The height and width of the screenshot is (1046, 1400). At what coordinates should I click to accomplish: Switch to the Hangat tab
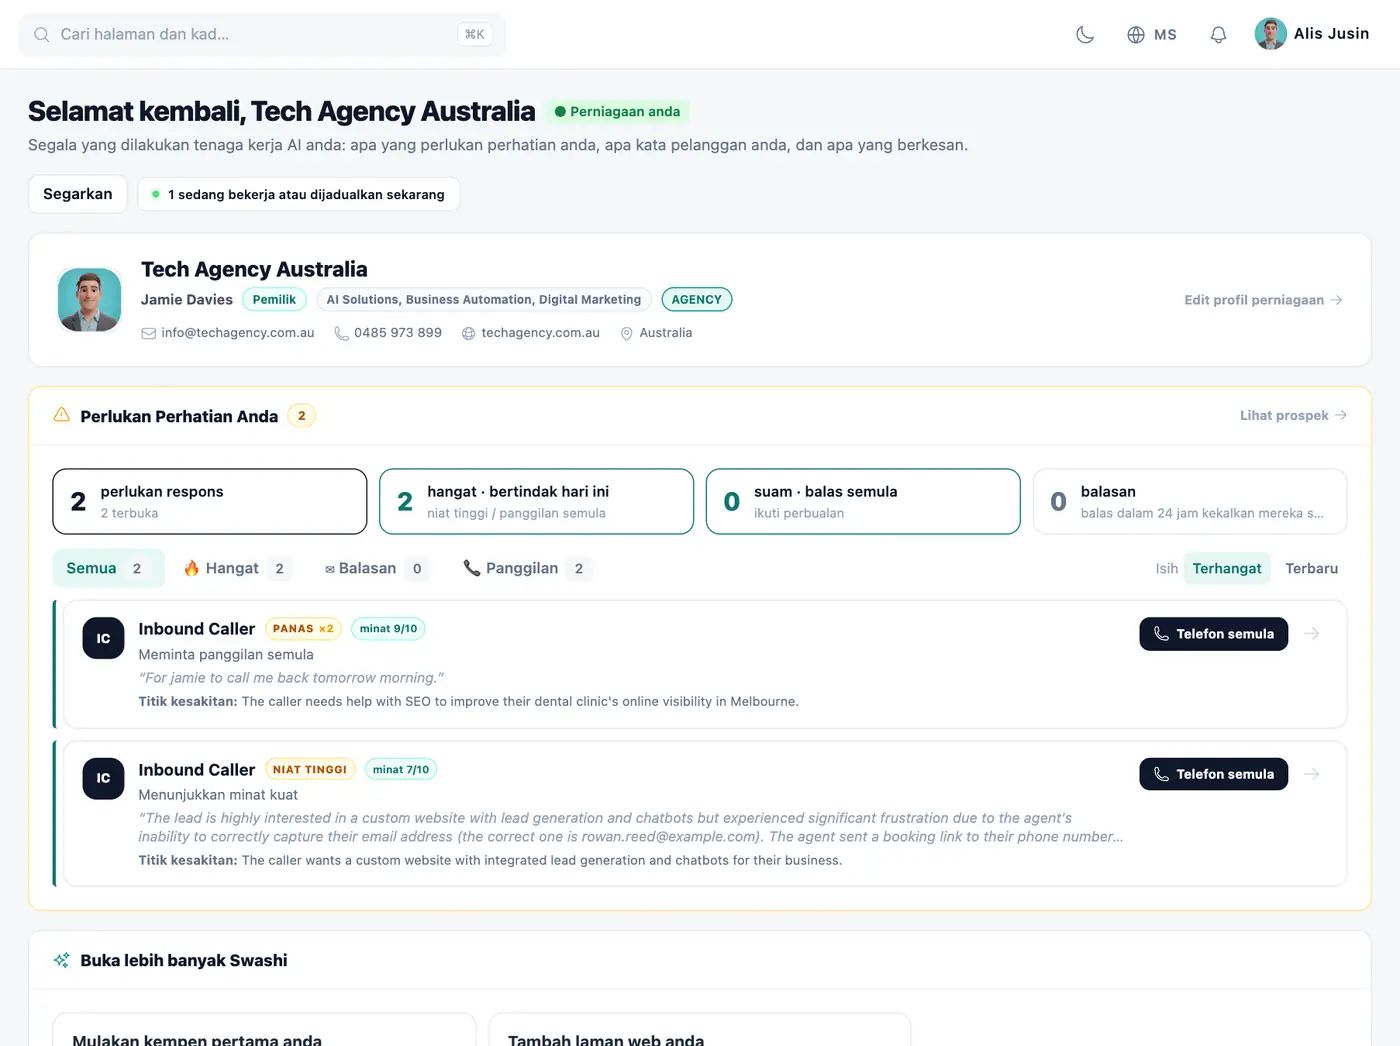[237, 568]
